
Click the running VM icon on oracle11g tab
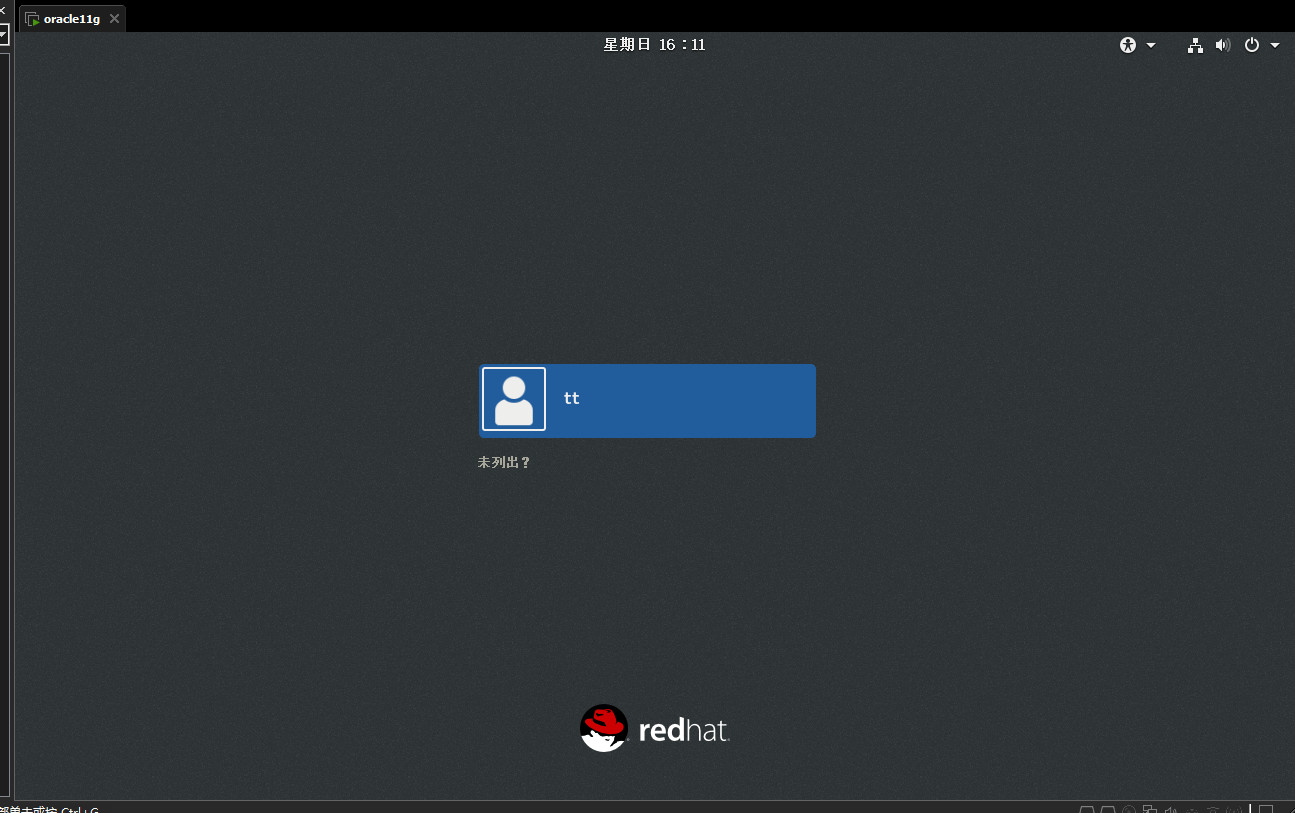[x=32, y=19]
